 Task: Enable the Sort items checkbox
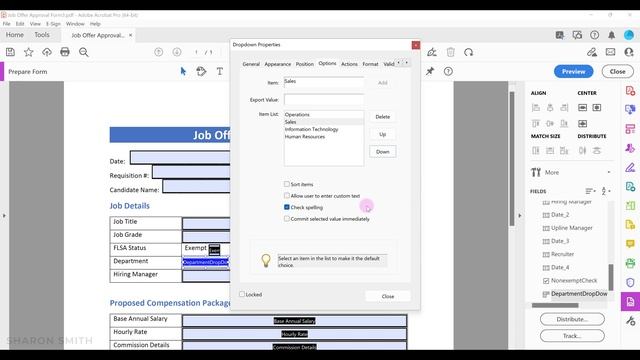pos(287,184)
